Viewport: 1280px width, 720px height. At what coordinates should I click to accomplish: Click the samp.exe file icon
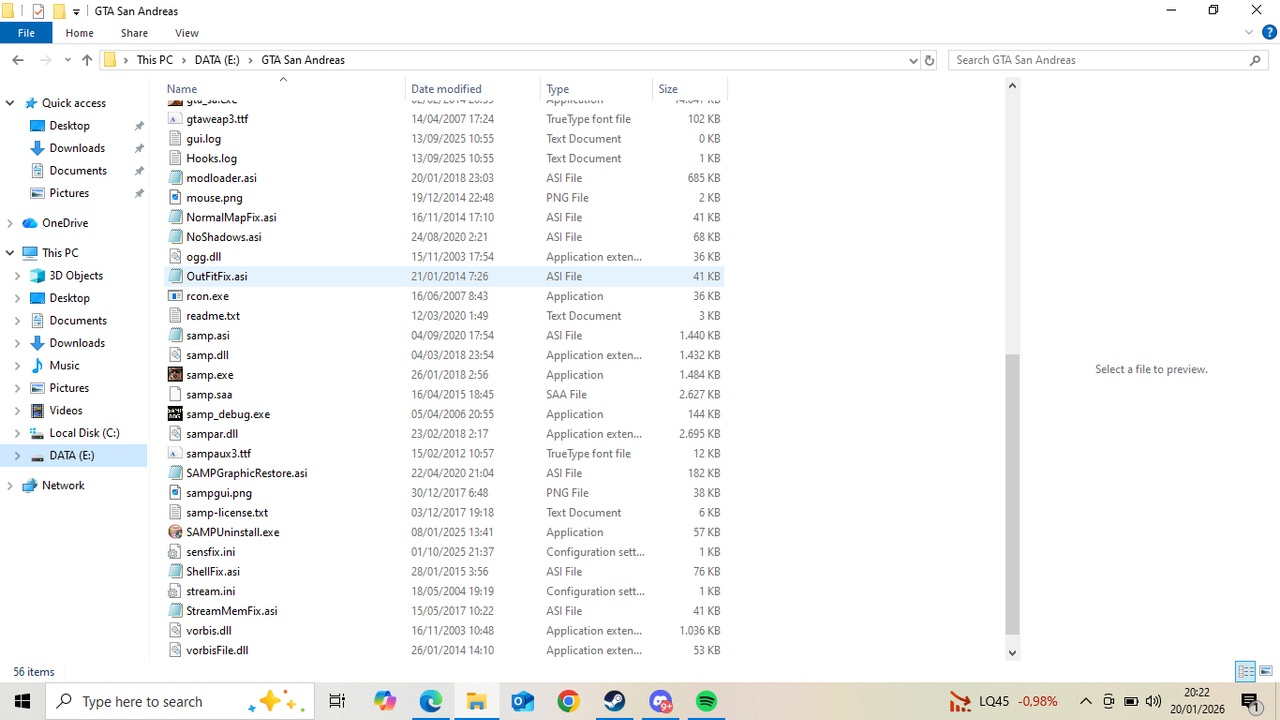(176, 375)
